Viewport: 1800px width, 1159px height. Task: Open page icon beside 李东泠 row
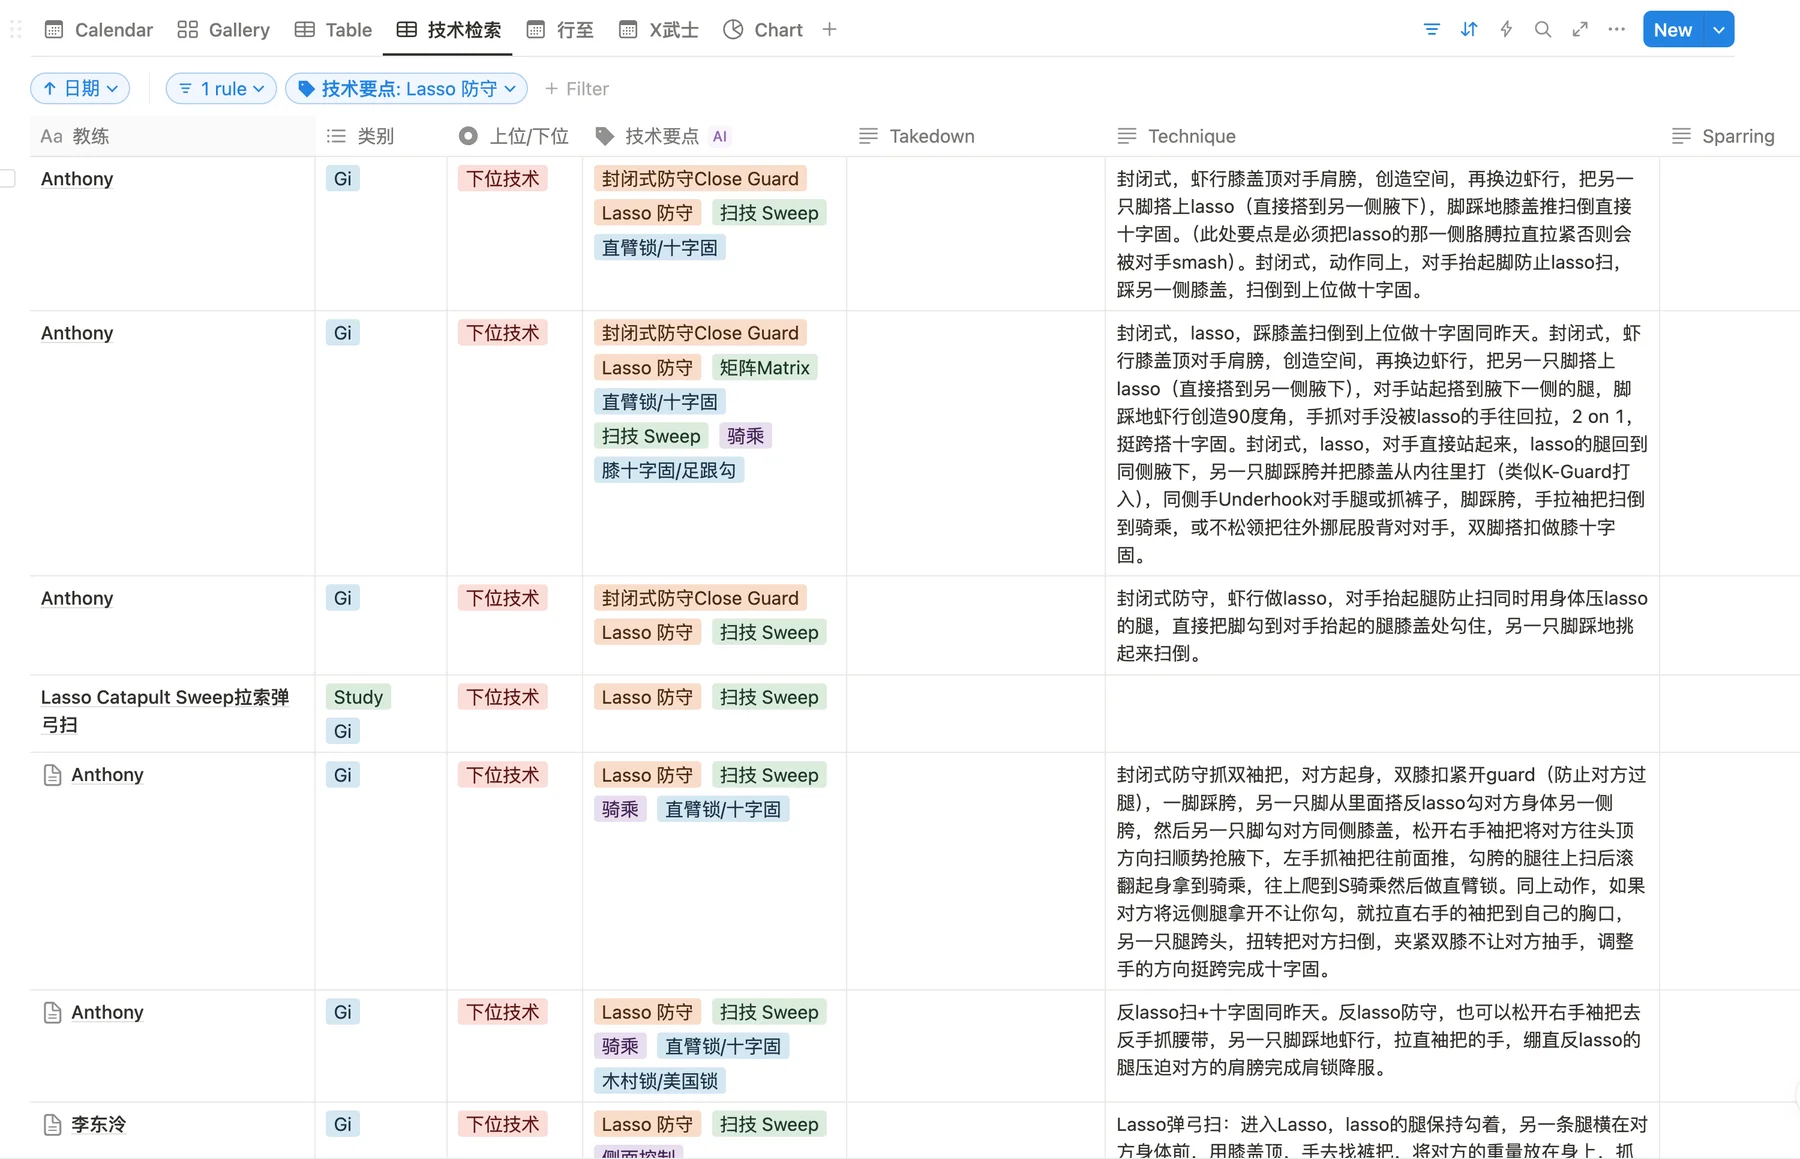coord(53,1125)
